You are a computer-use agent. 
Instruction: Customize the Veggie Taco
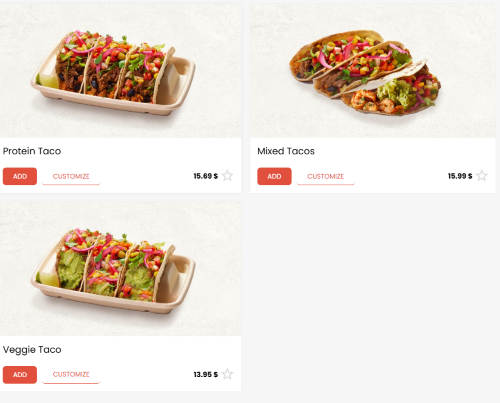click(x=71, y=375)
